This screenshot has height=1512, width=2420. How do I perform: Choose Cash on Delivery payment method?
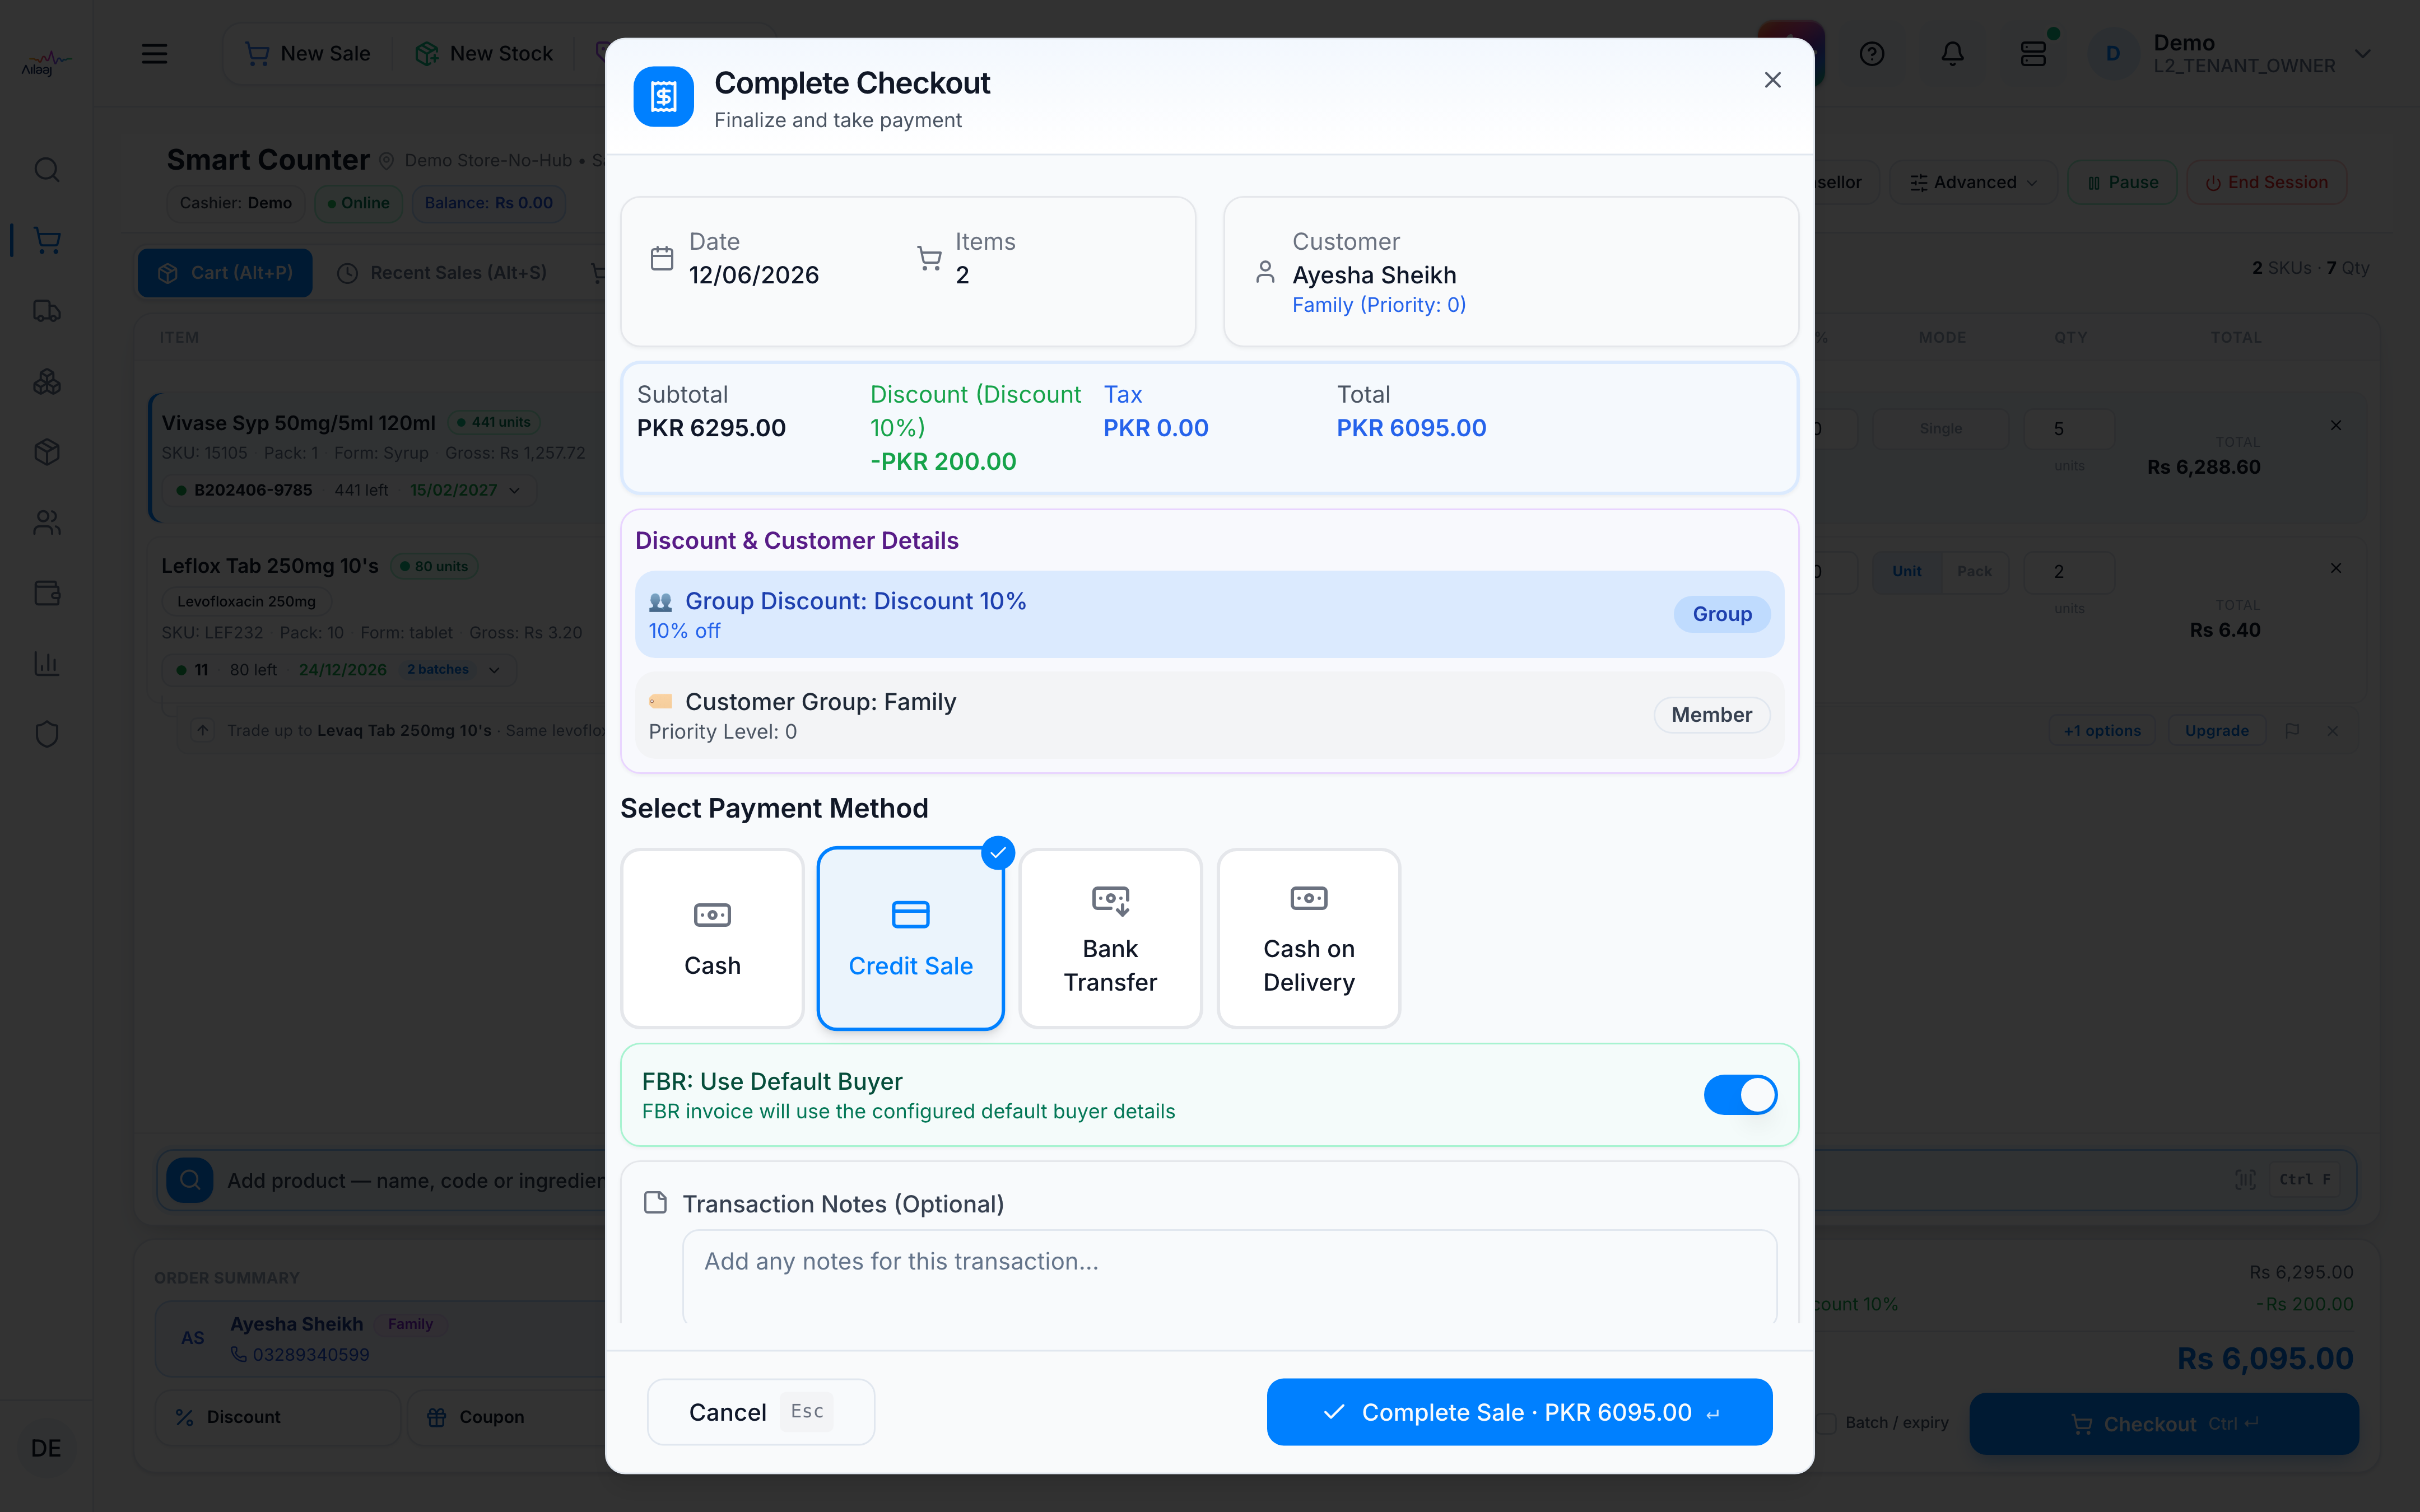(1308, 938)
